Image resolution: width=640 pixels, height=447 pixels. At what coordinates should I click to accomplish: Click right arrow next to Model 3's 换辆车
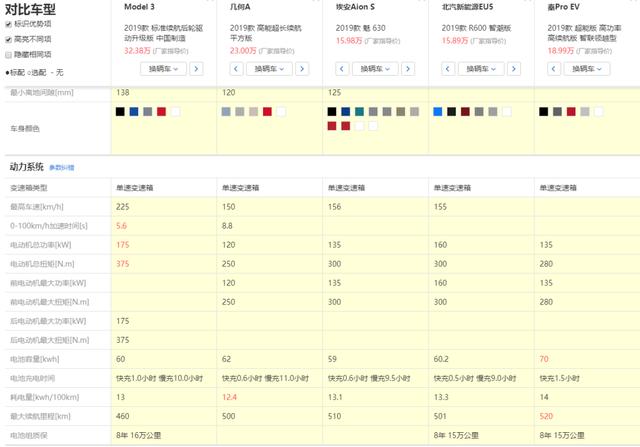[196, 69]
